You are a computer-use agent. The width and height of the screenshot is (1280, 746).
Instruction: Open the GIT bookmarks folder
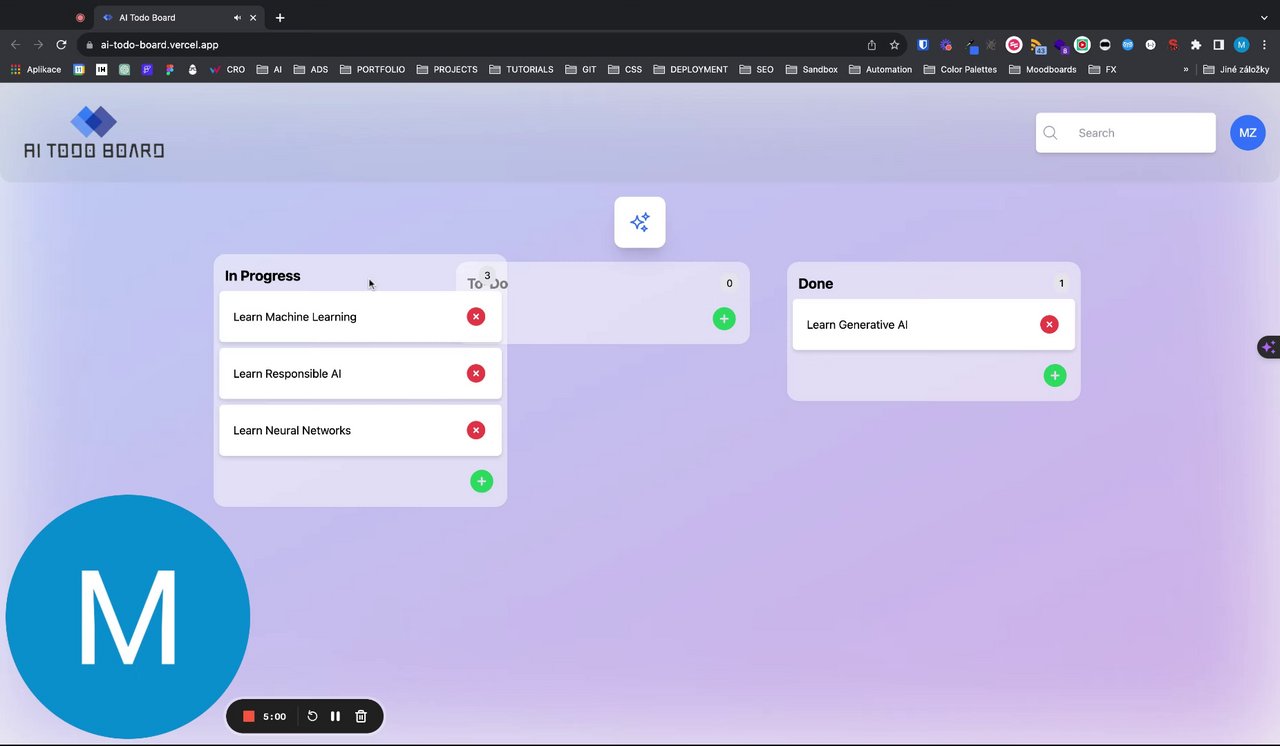581,70
